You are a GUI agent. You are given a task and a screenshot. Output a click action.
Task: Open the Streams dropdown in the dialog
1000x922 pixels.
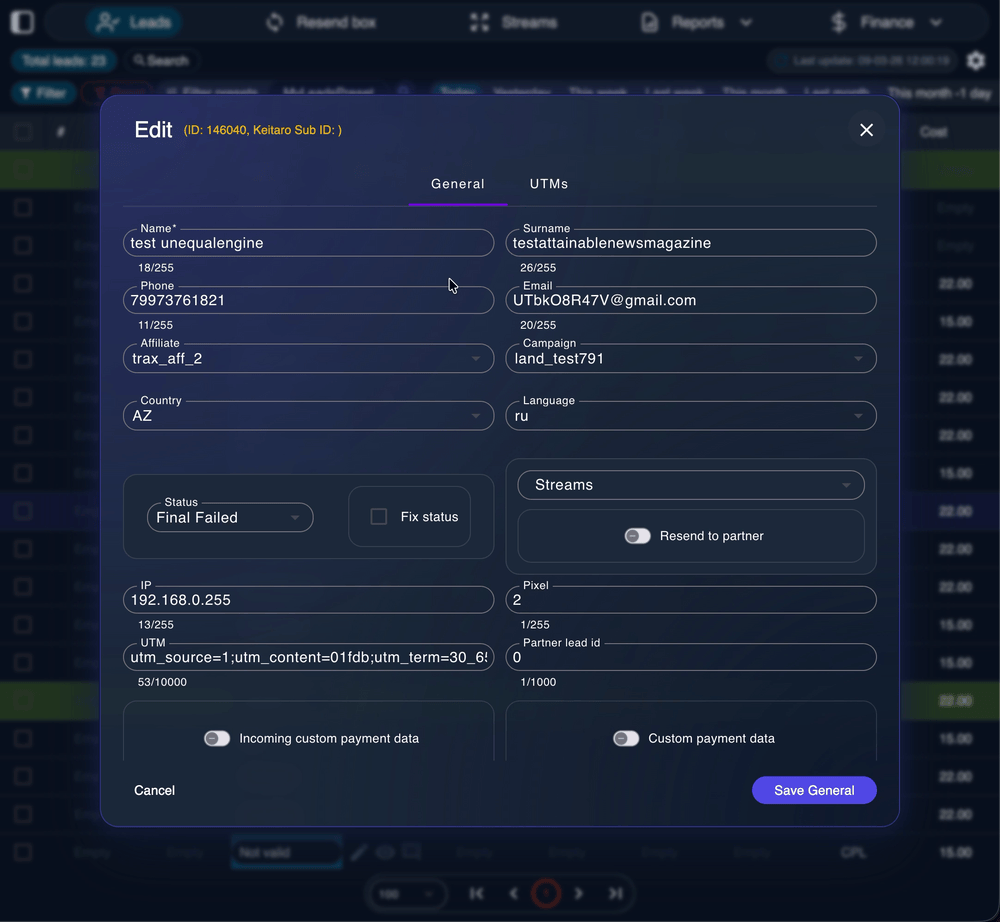[690, 485]
